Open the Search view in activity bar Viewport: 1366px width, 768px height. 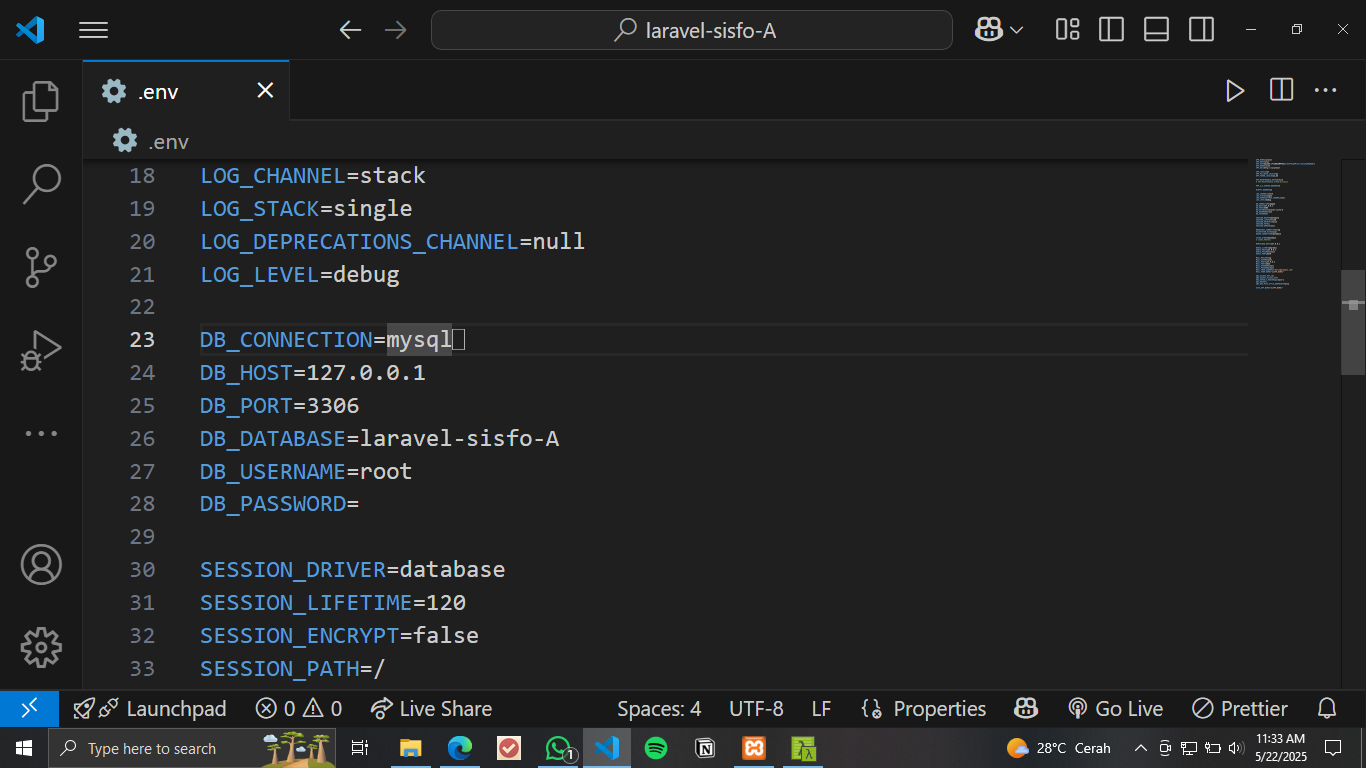[41, 184]
